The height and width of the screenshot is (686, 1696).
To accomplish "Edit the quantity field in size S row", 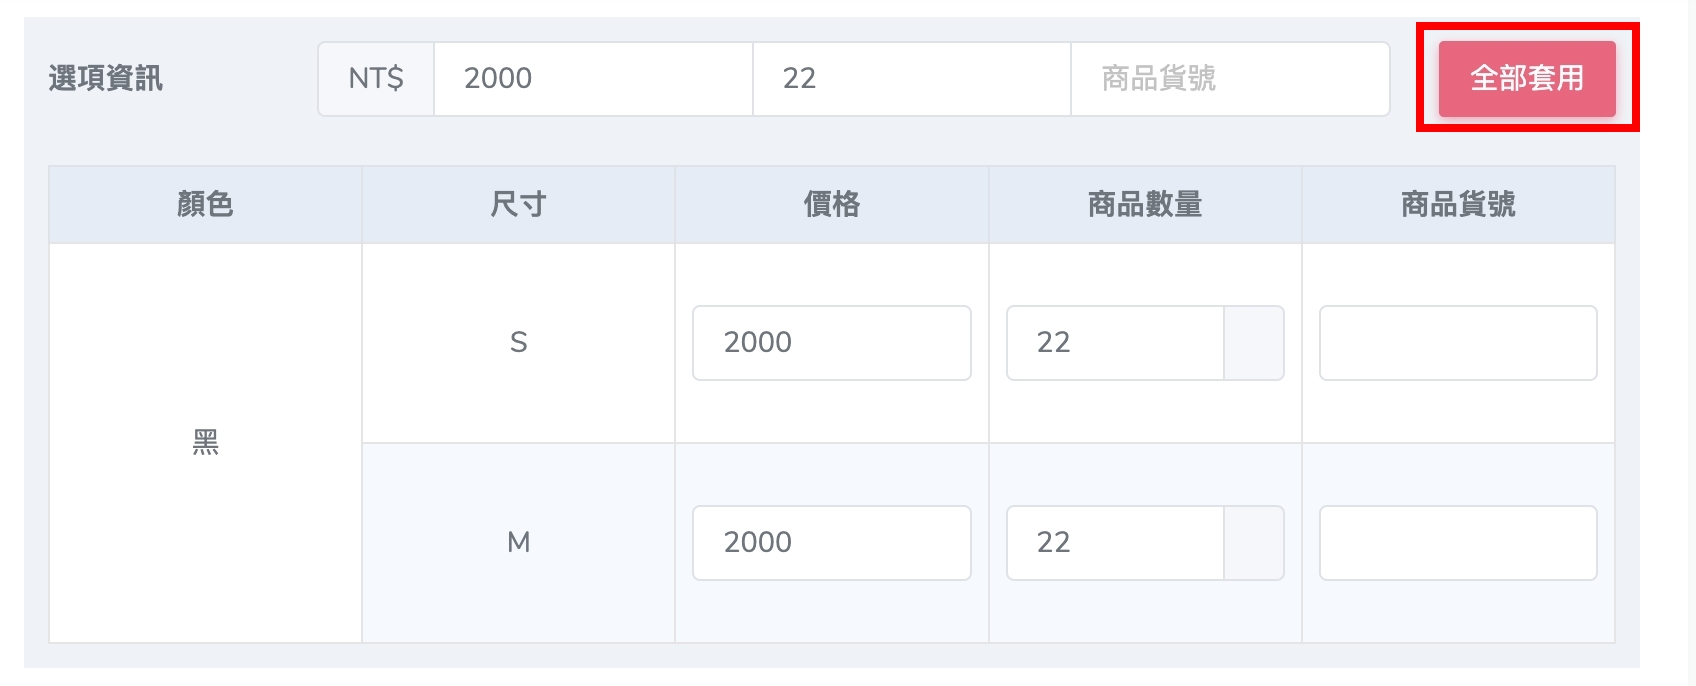I will [x=1114, y=343].
